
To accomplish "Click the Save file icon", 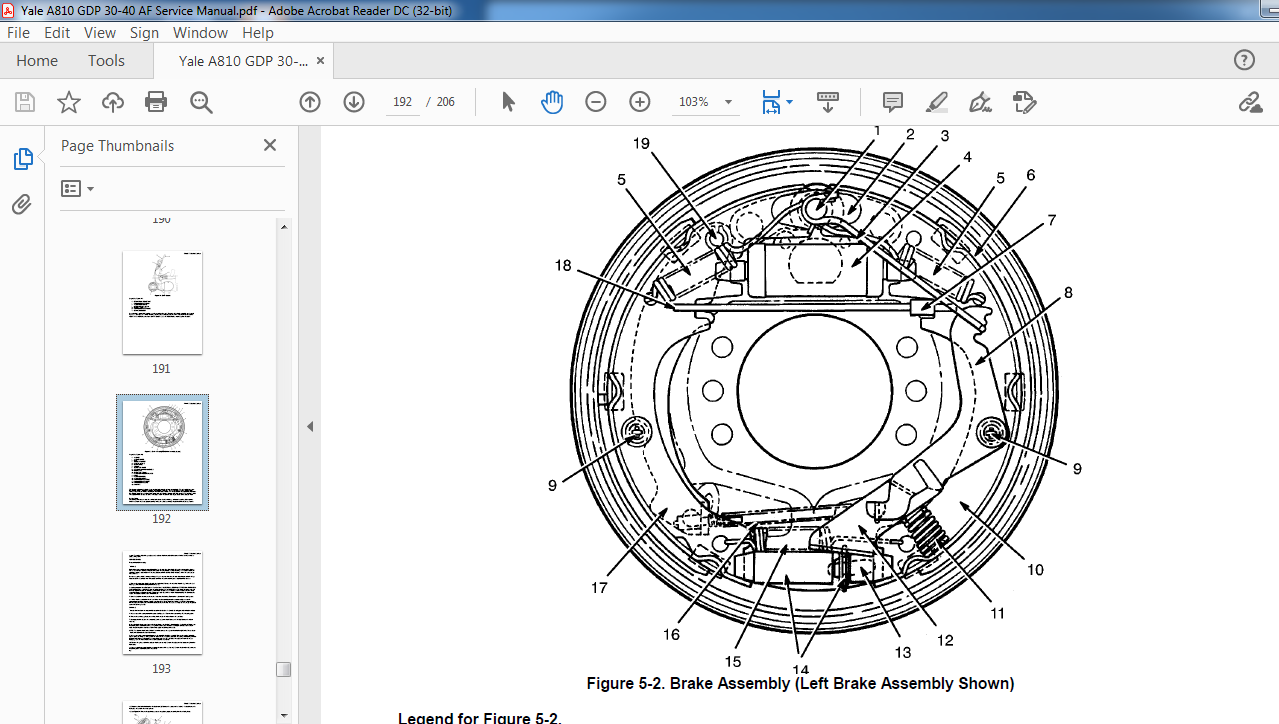I will click(25, 102).
